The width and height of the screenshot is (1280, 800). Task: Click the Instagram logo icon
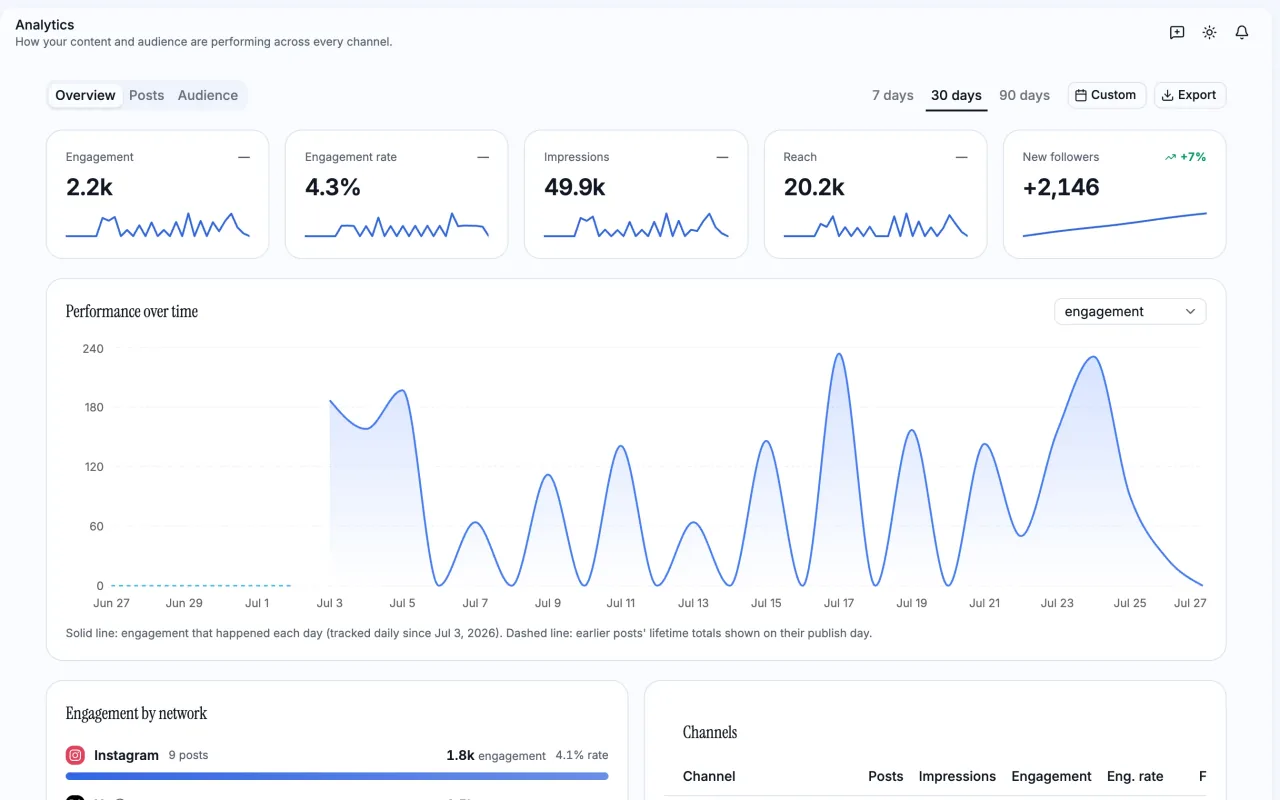click(x=75, y=755)
